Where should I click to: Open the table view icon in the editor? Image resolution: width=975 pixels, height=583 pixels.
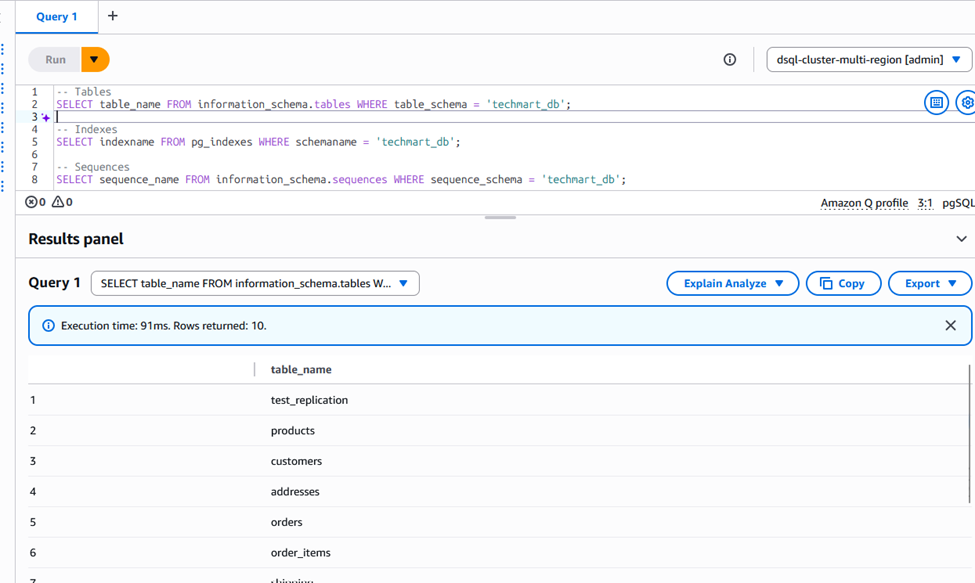pos(936,103)
